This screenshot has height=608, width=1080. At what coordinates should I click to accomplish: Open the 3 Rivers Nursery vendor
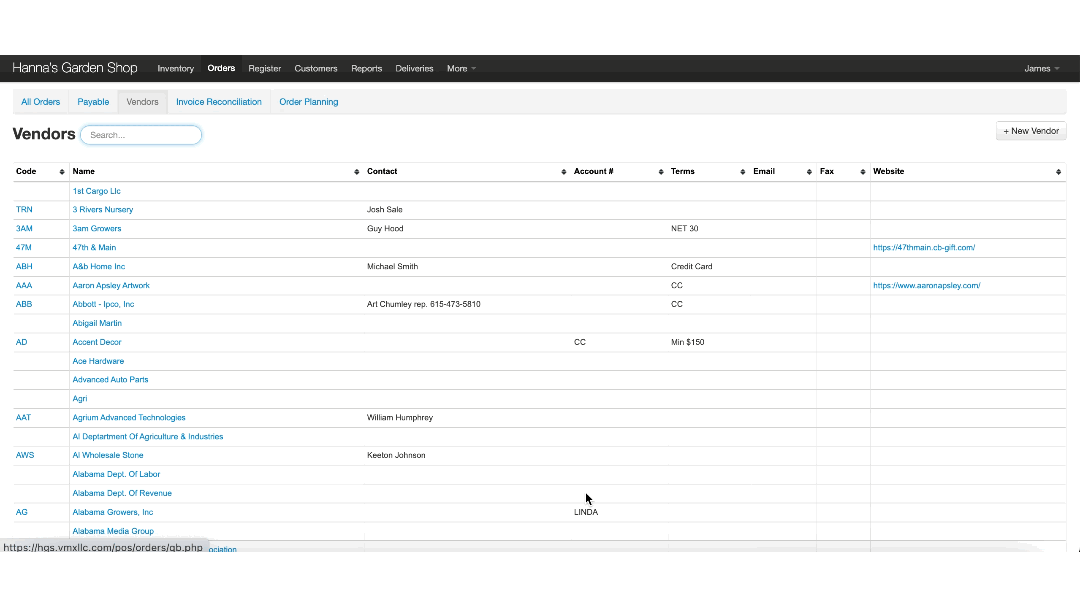pyautogui.click(x=102, y=210)
